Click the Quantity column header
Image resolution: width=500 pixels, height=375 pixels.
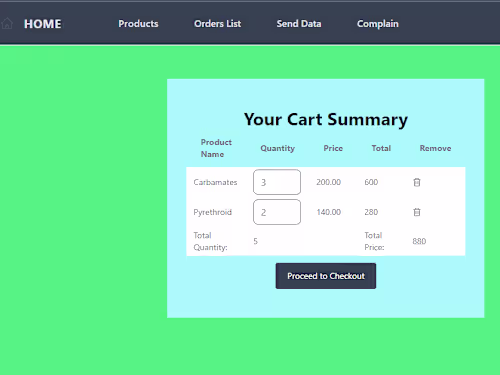[277, 148]
